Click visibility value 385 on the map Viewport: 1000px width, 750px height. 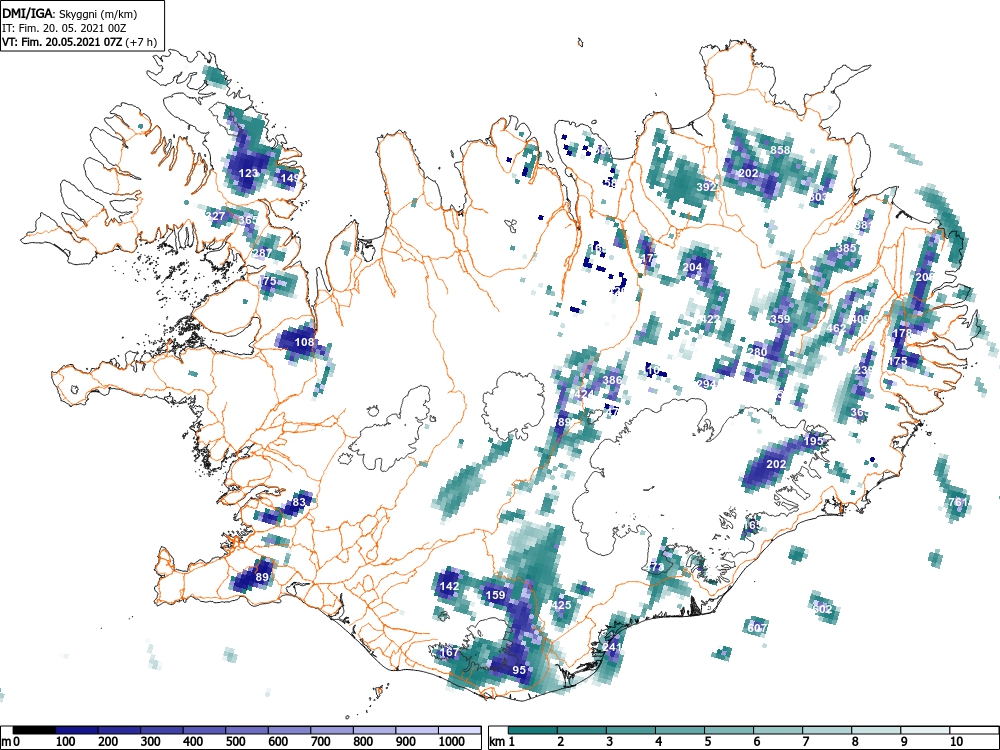pyautogui.click(x=846, y=248)
